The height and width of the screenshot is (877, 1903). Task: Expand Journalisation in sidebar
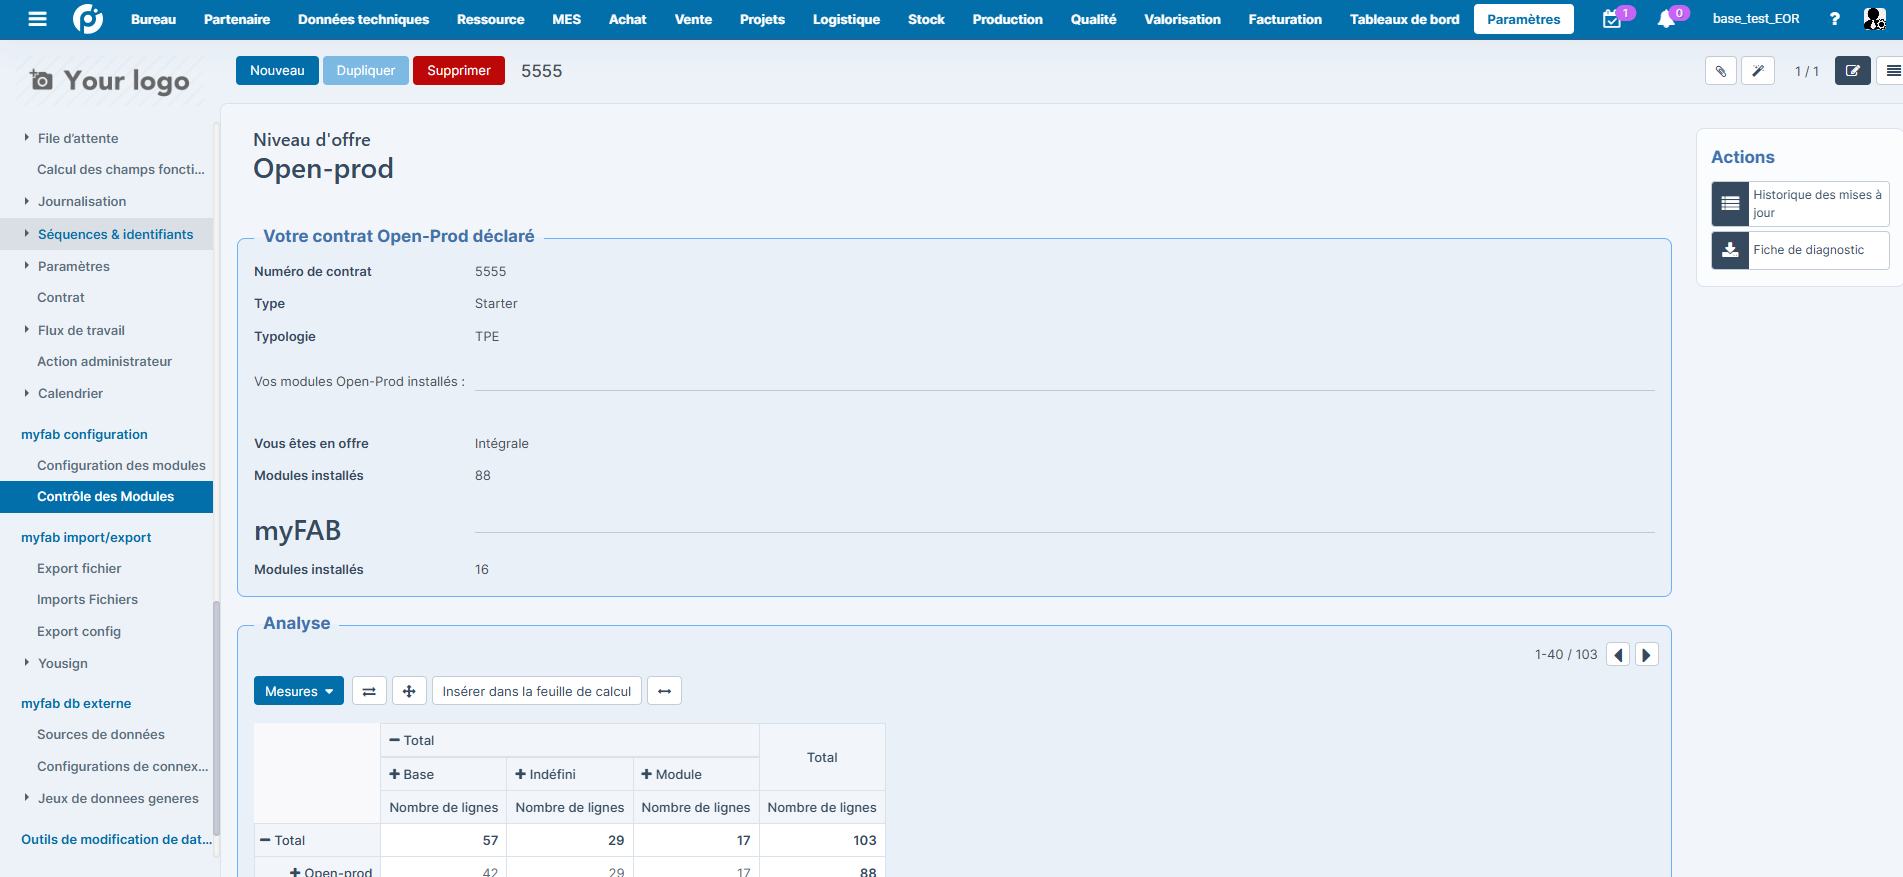point(27,201)
